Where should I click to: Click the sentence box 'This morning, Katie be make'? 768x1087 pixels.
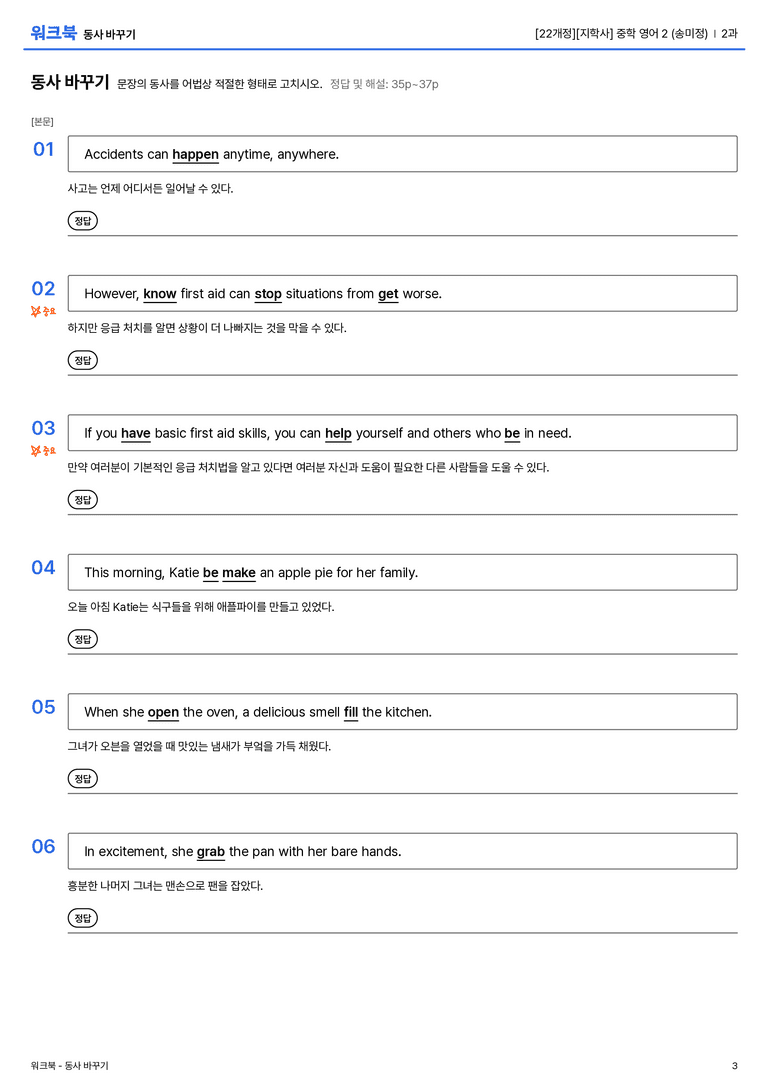403,572
